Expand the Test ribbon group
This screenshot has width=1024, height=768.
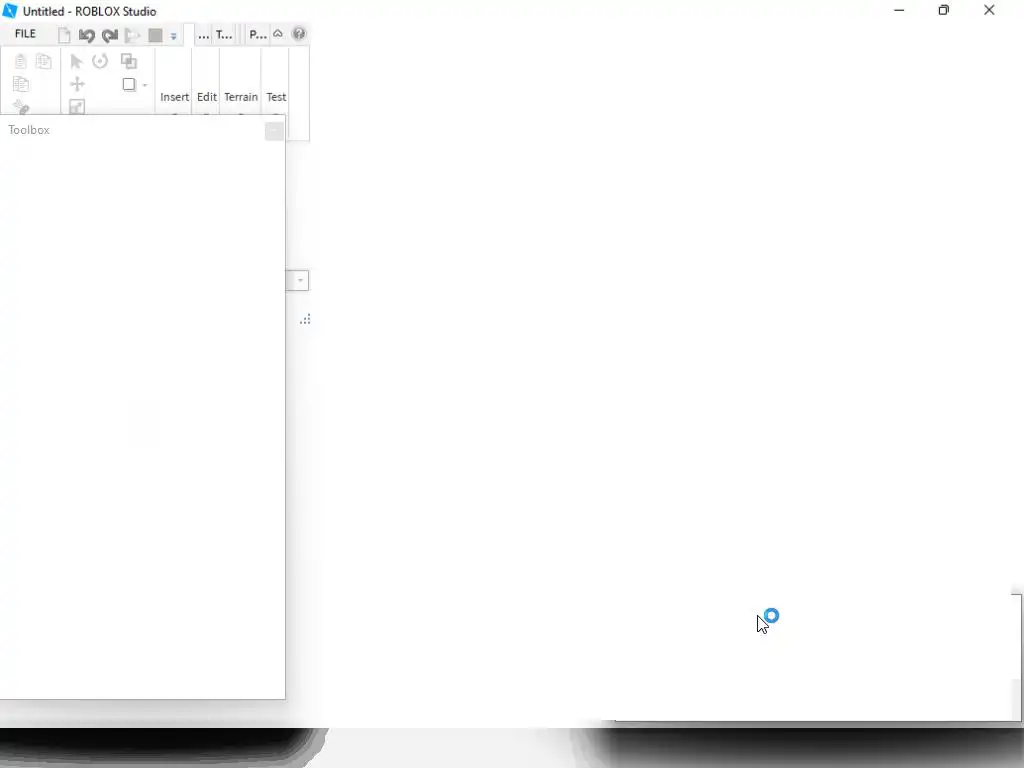[276, 97]
